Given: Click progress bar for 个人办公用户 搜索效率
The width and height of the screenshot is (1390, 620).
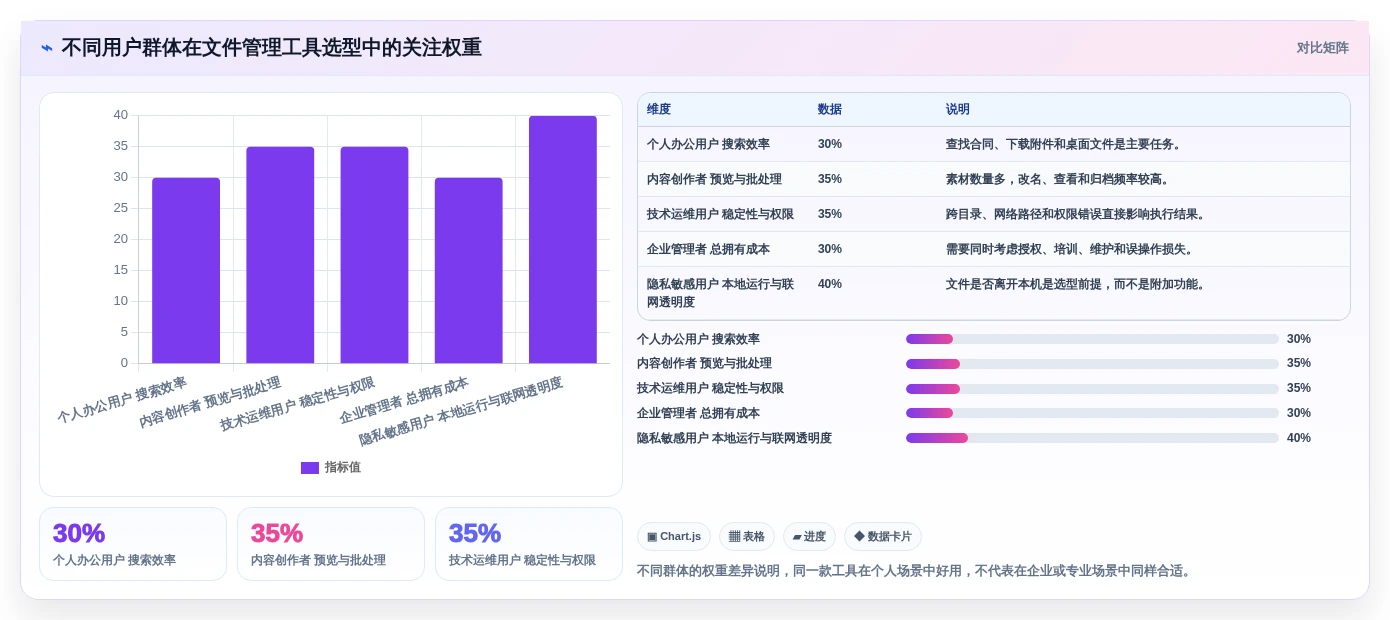Looking at the screenshot, I should coord(1092,339).
